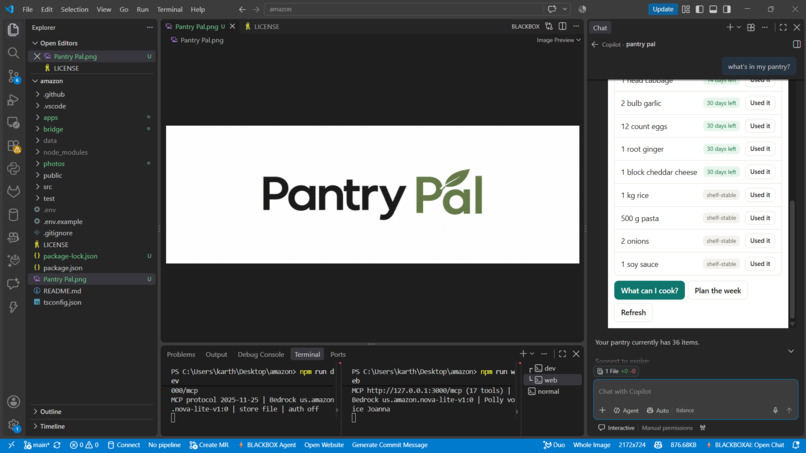Viewport: 806px width, 453px height.
Task: Open editor more actions ellipsis
Action: pyautogui.click(x=576, y=26)
